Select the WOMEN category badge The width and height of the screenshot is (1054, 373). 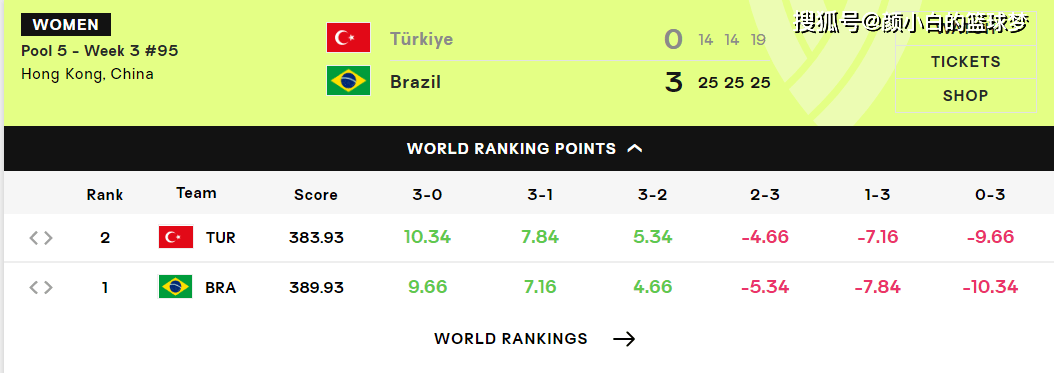point(66,25)
